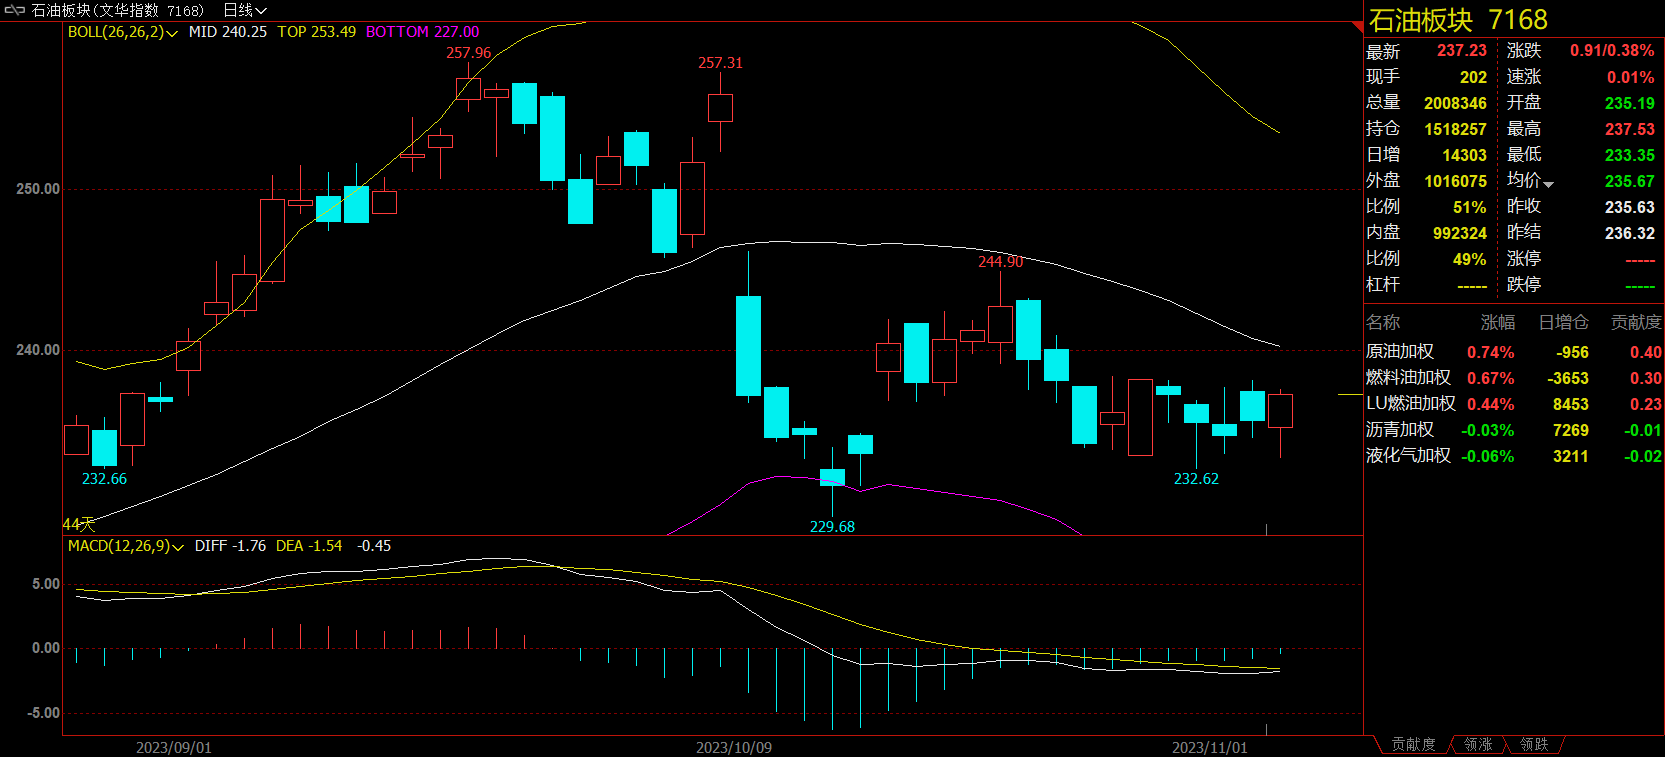This screenshot has height=757, width=1665.
Task: Click the 燃料油加权 日增仓 -3653
Action: (x=1567, y=378)
